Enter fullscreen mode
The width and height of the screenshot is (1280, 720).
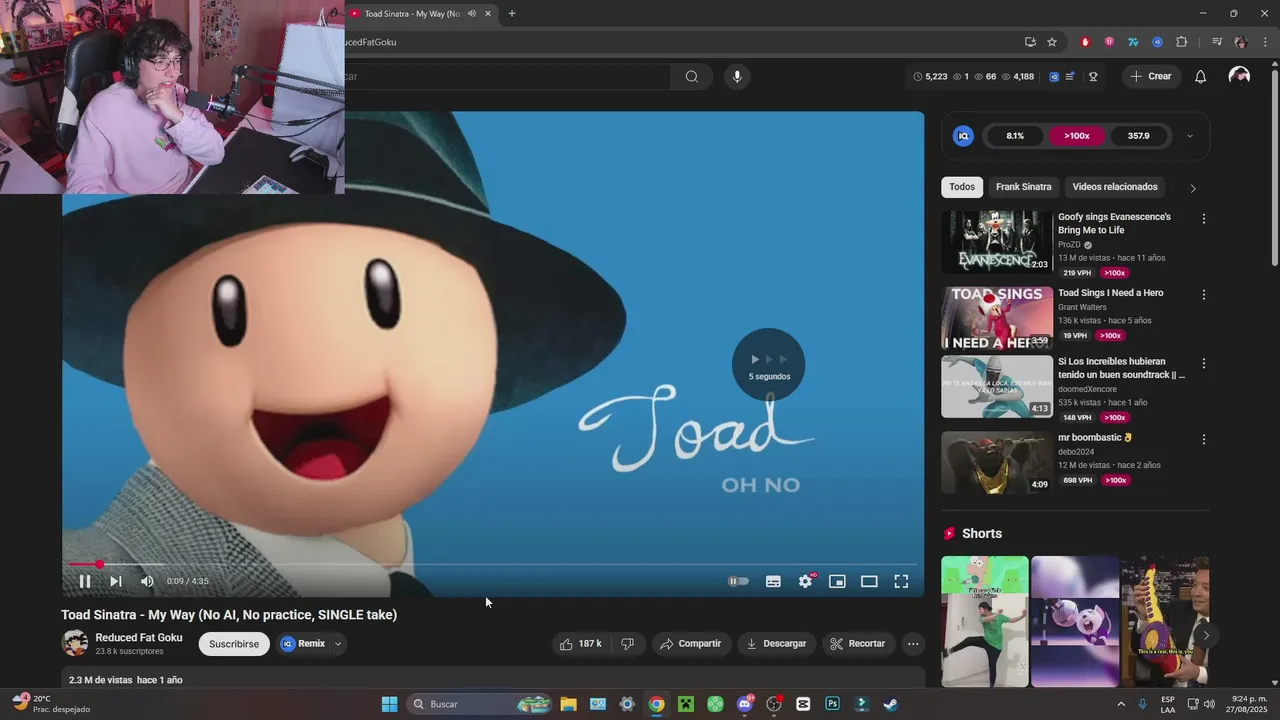click(901, 581)
